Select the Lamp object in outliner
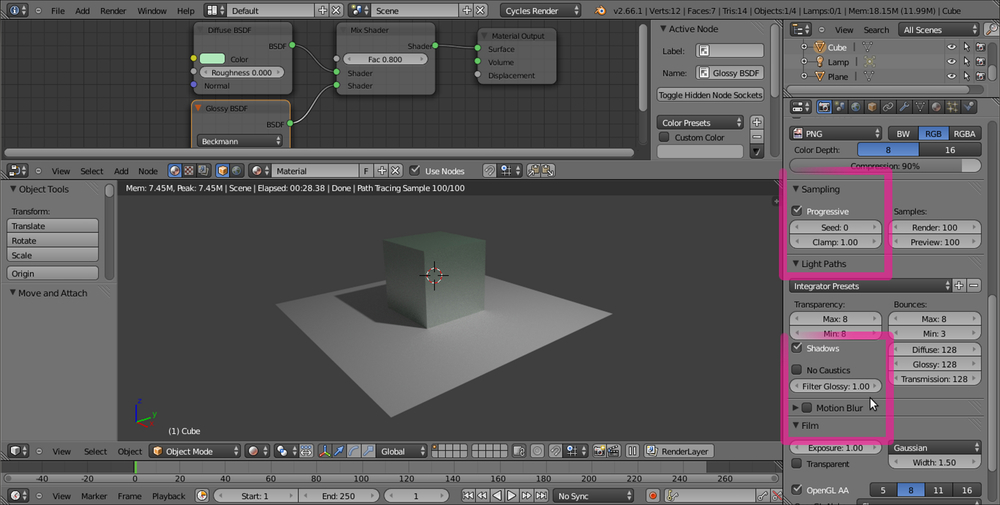 (837, 61)
